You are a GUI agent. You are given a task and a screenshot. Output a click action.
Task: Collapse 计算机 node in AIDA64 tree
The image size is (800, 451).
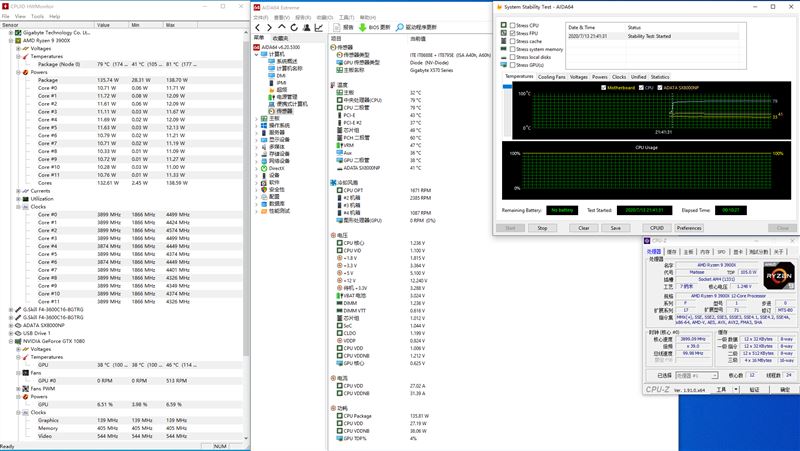click(x=257, y=54)
